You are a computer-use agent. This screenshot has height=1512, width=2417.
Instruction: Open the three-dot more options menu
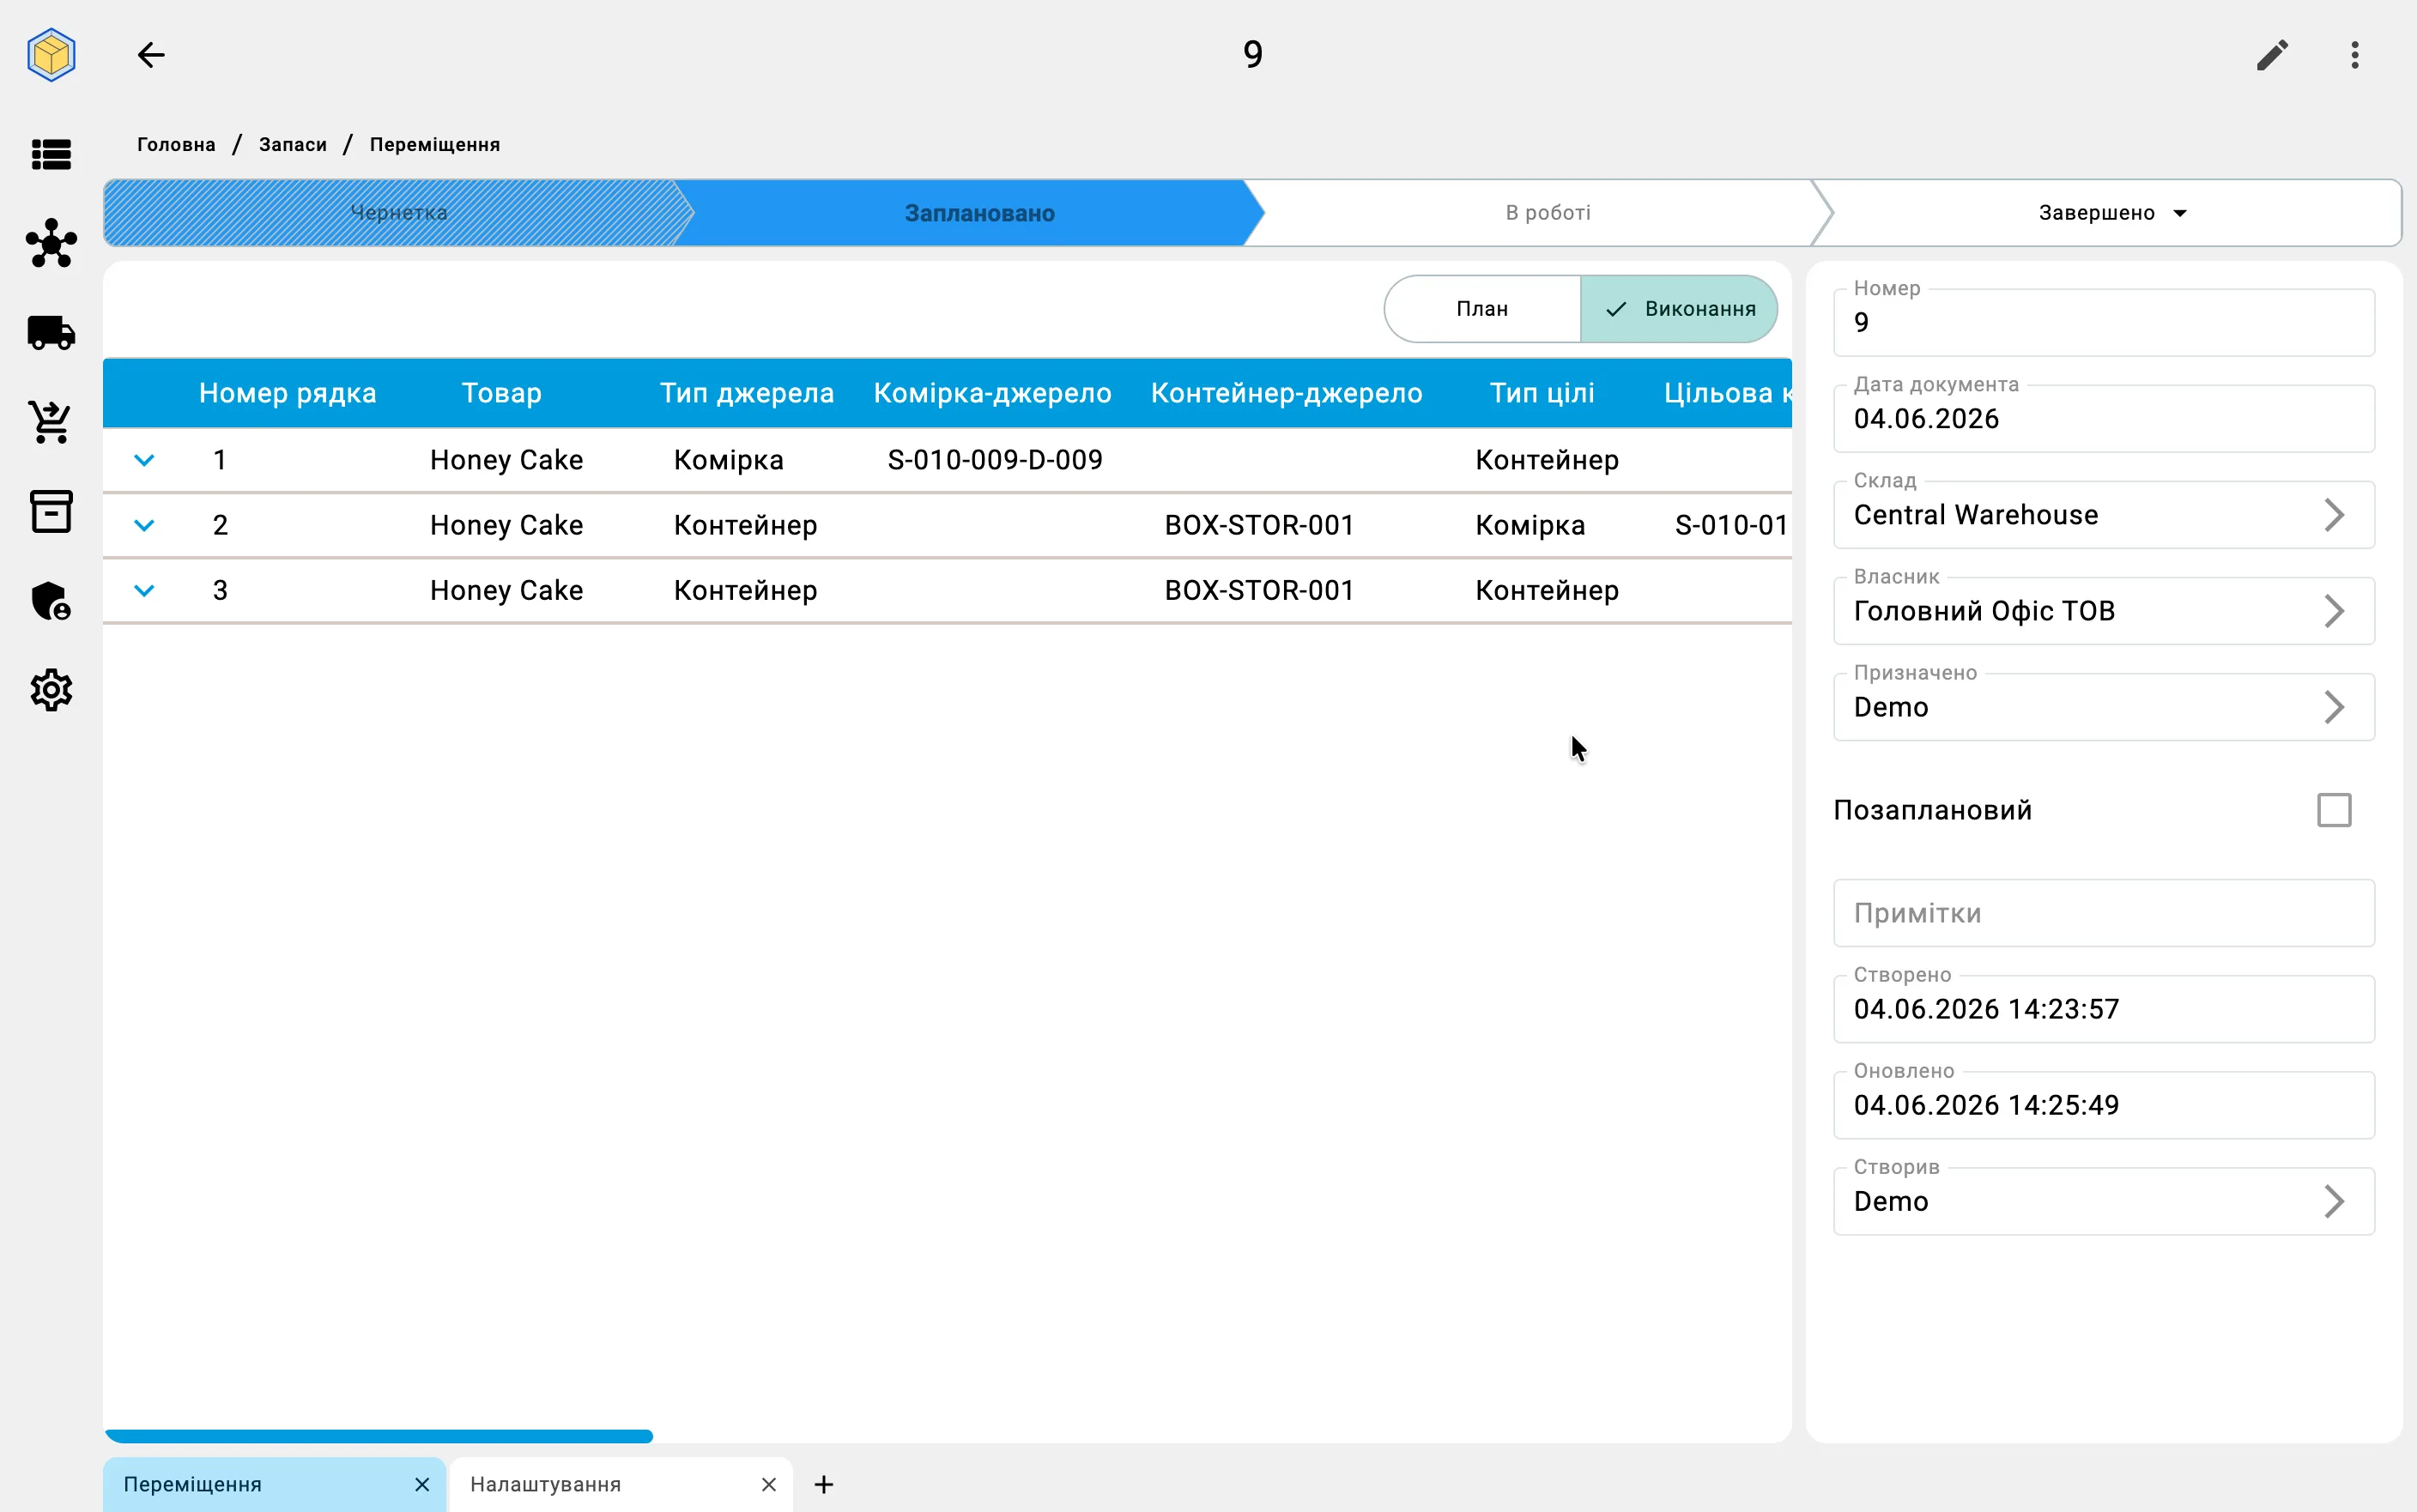pyautogui.click(x=2354, y=55)
